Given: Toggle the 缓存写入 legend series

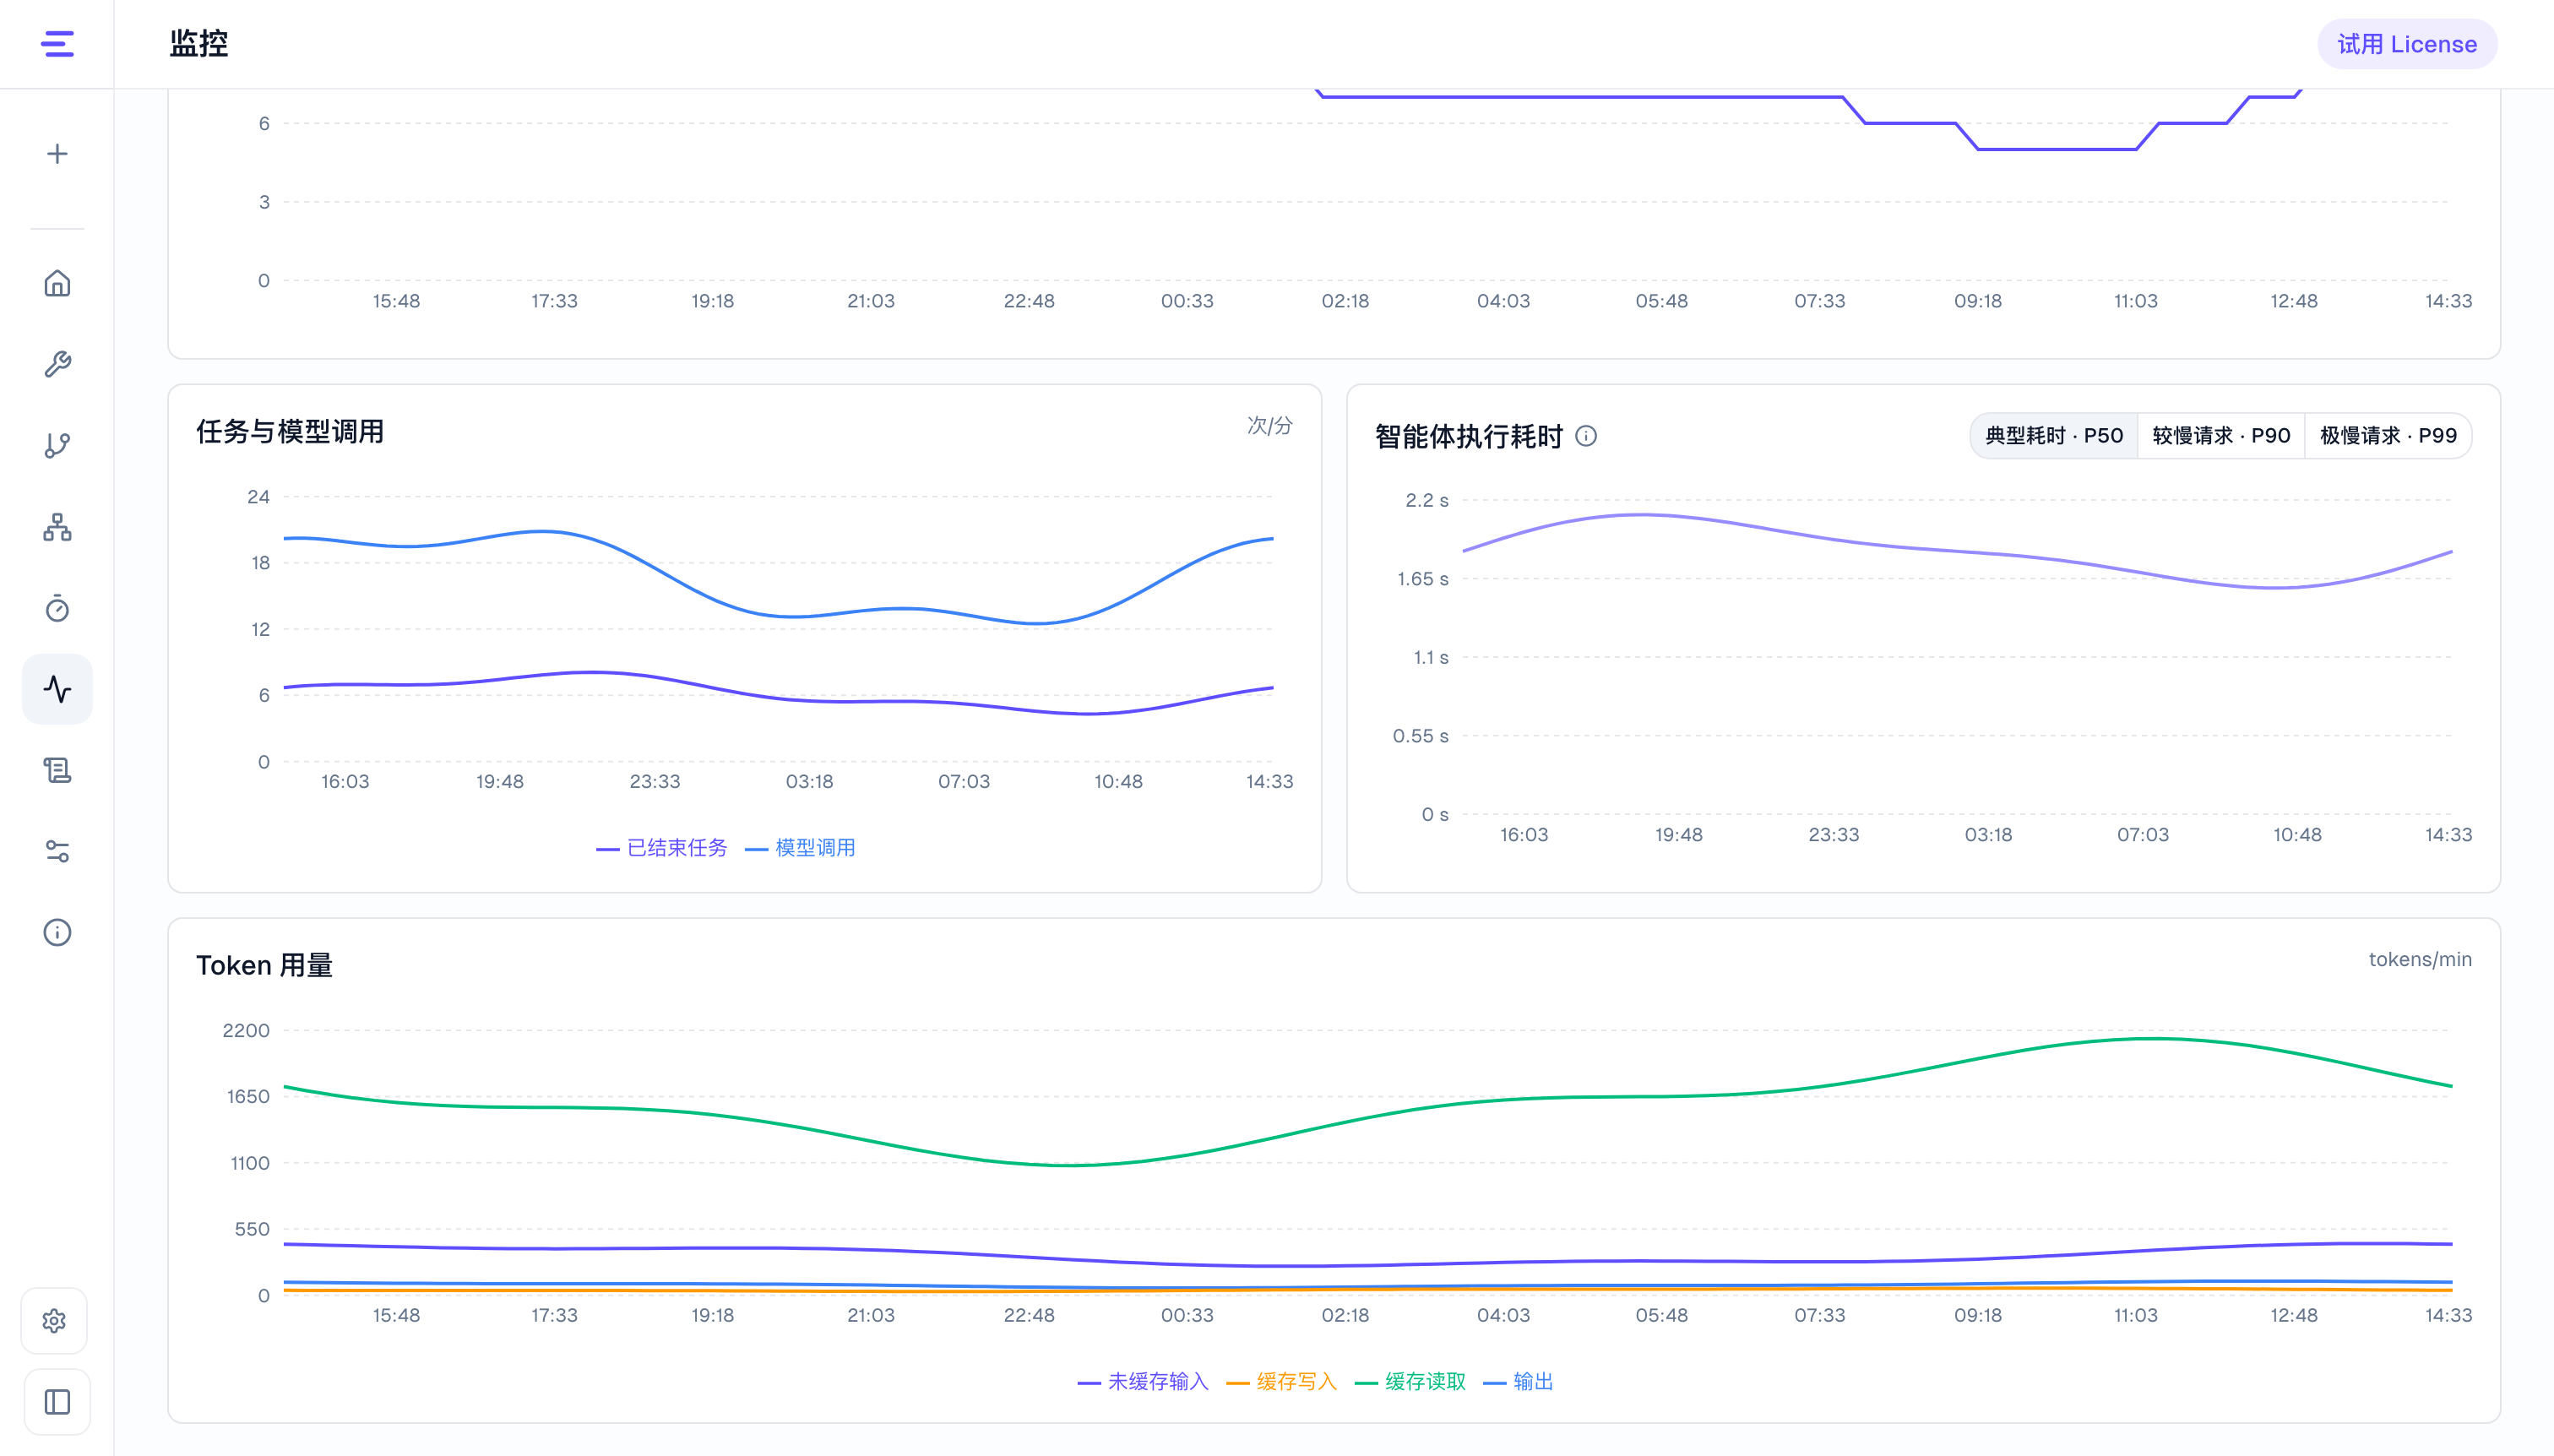Looking at the screenshot, I should coord(1281,1382).
